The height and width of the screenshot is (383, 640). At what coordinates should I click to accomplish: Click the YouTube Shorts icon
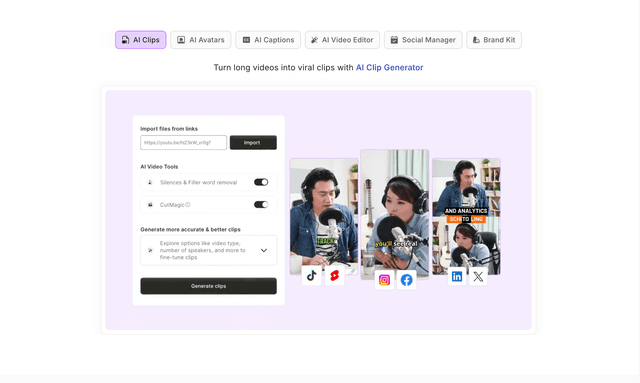pyautogui.click(x=335, y=276)
